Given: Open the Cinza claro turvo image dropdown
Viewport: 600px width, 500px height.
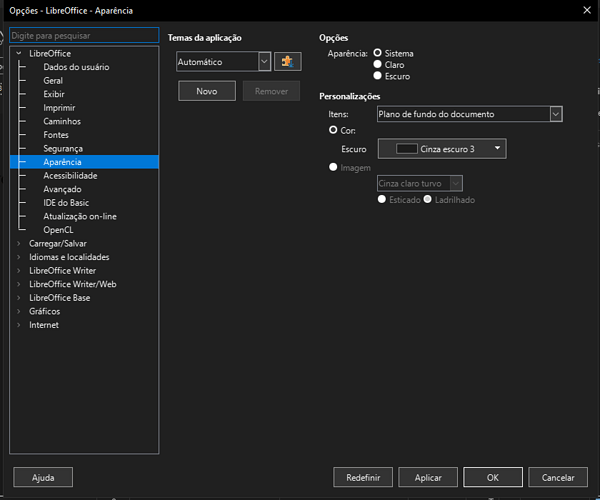Looking at the screenshot, I should coord(420,184).
